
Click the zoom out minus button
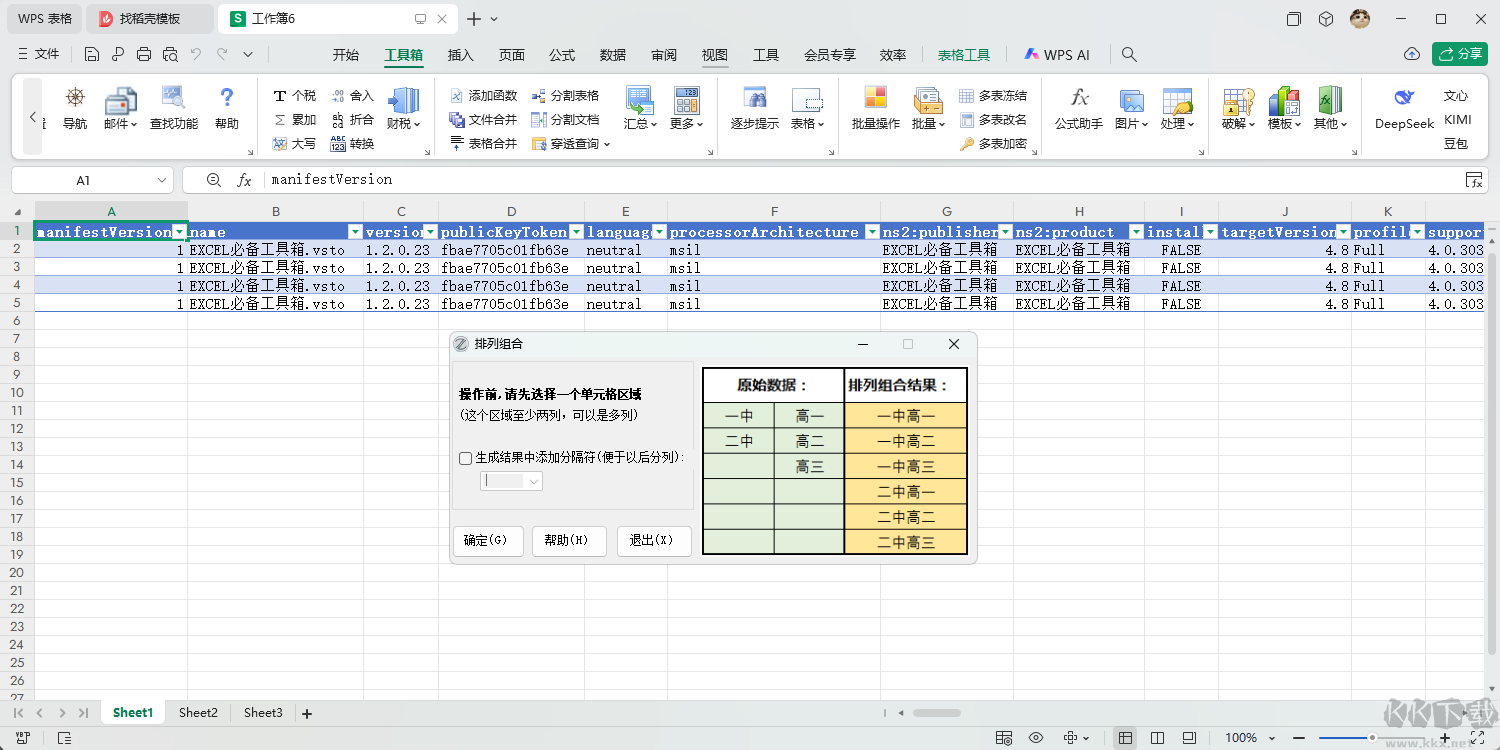(1298, 738)
